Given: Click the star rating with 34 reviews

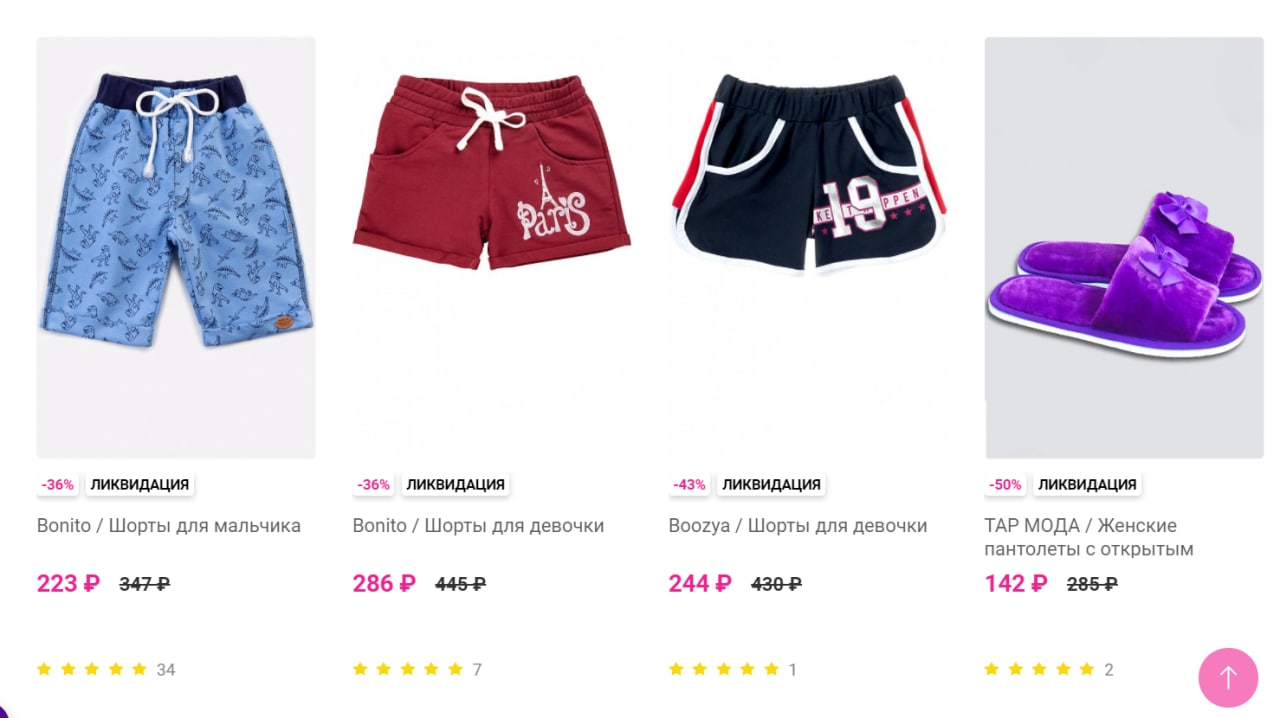Looking at the screenshot, I should point(106,670).
